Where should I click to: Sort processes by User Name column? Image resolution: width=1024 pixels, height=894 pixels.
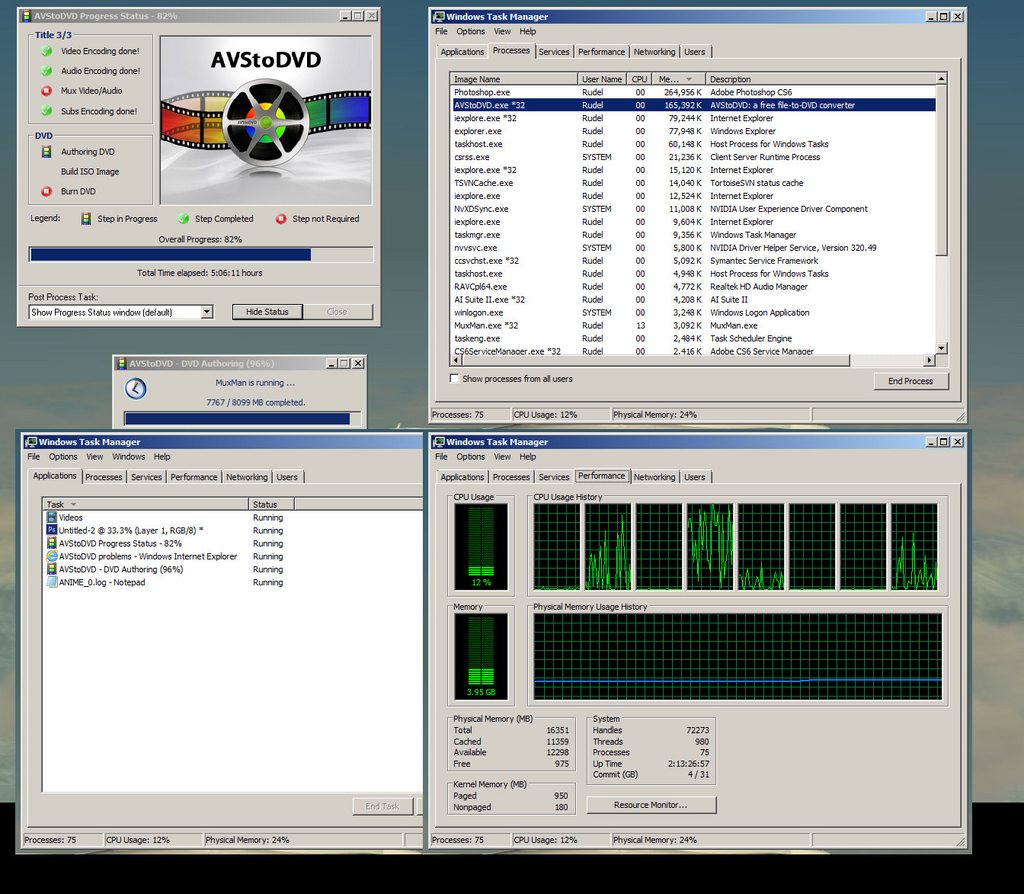click(602, 79)
